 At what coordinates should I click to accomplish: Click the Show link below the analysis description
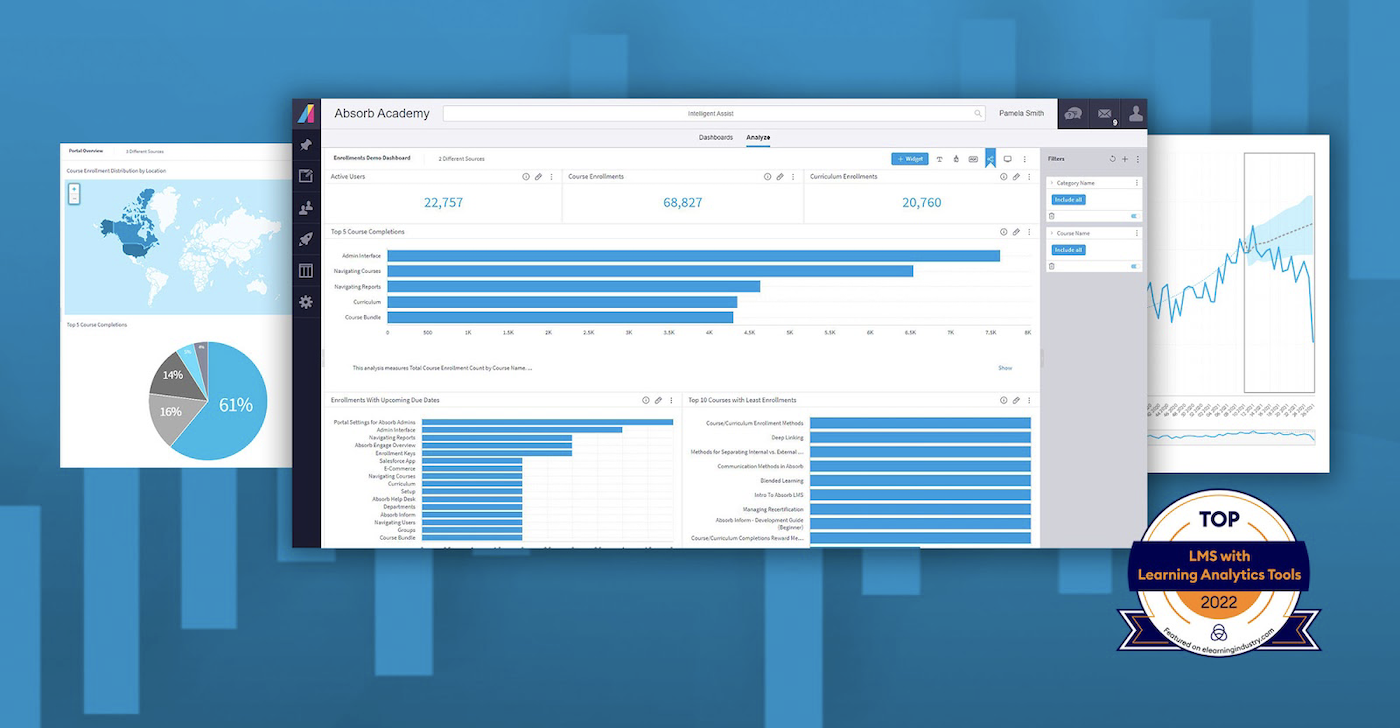[x=1005, y=368]
